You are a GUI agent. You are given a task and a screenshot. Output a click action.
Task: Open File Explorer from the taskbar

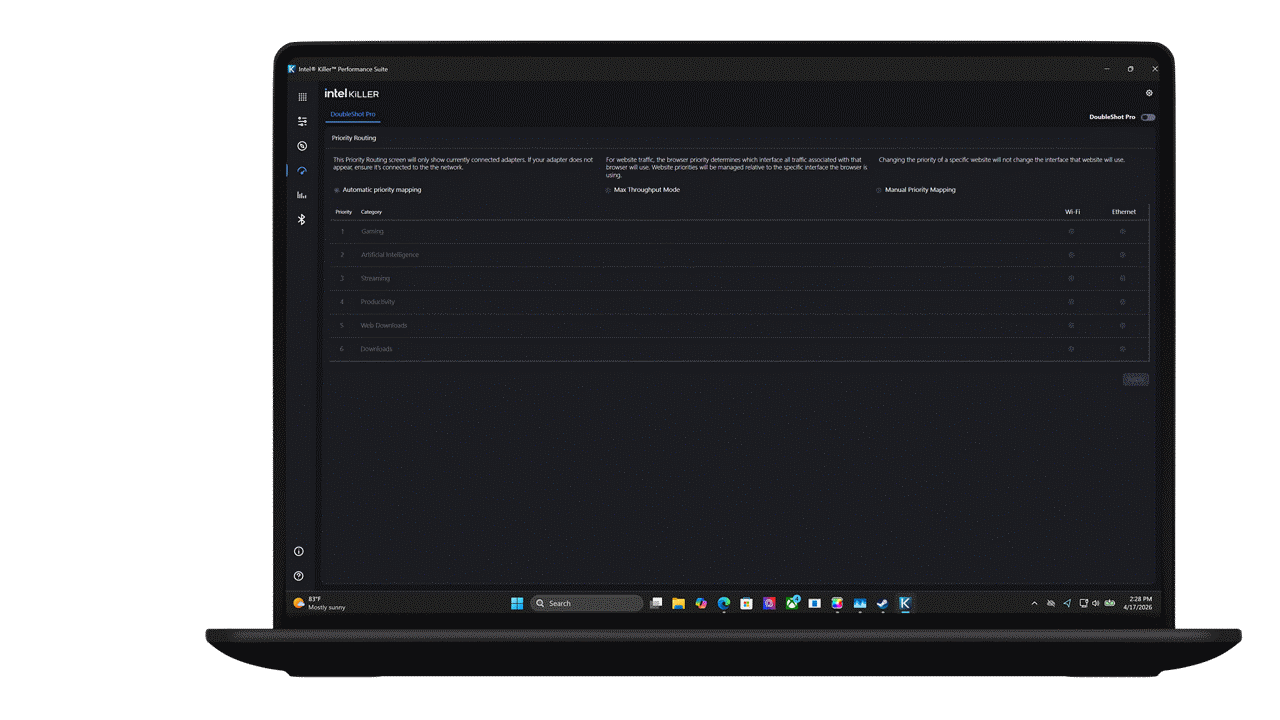tap(678, 603)
